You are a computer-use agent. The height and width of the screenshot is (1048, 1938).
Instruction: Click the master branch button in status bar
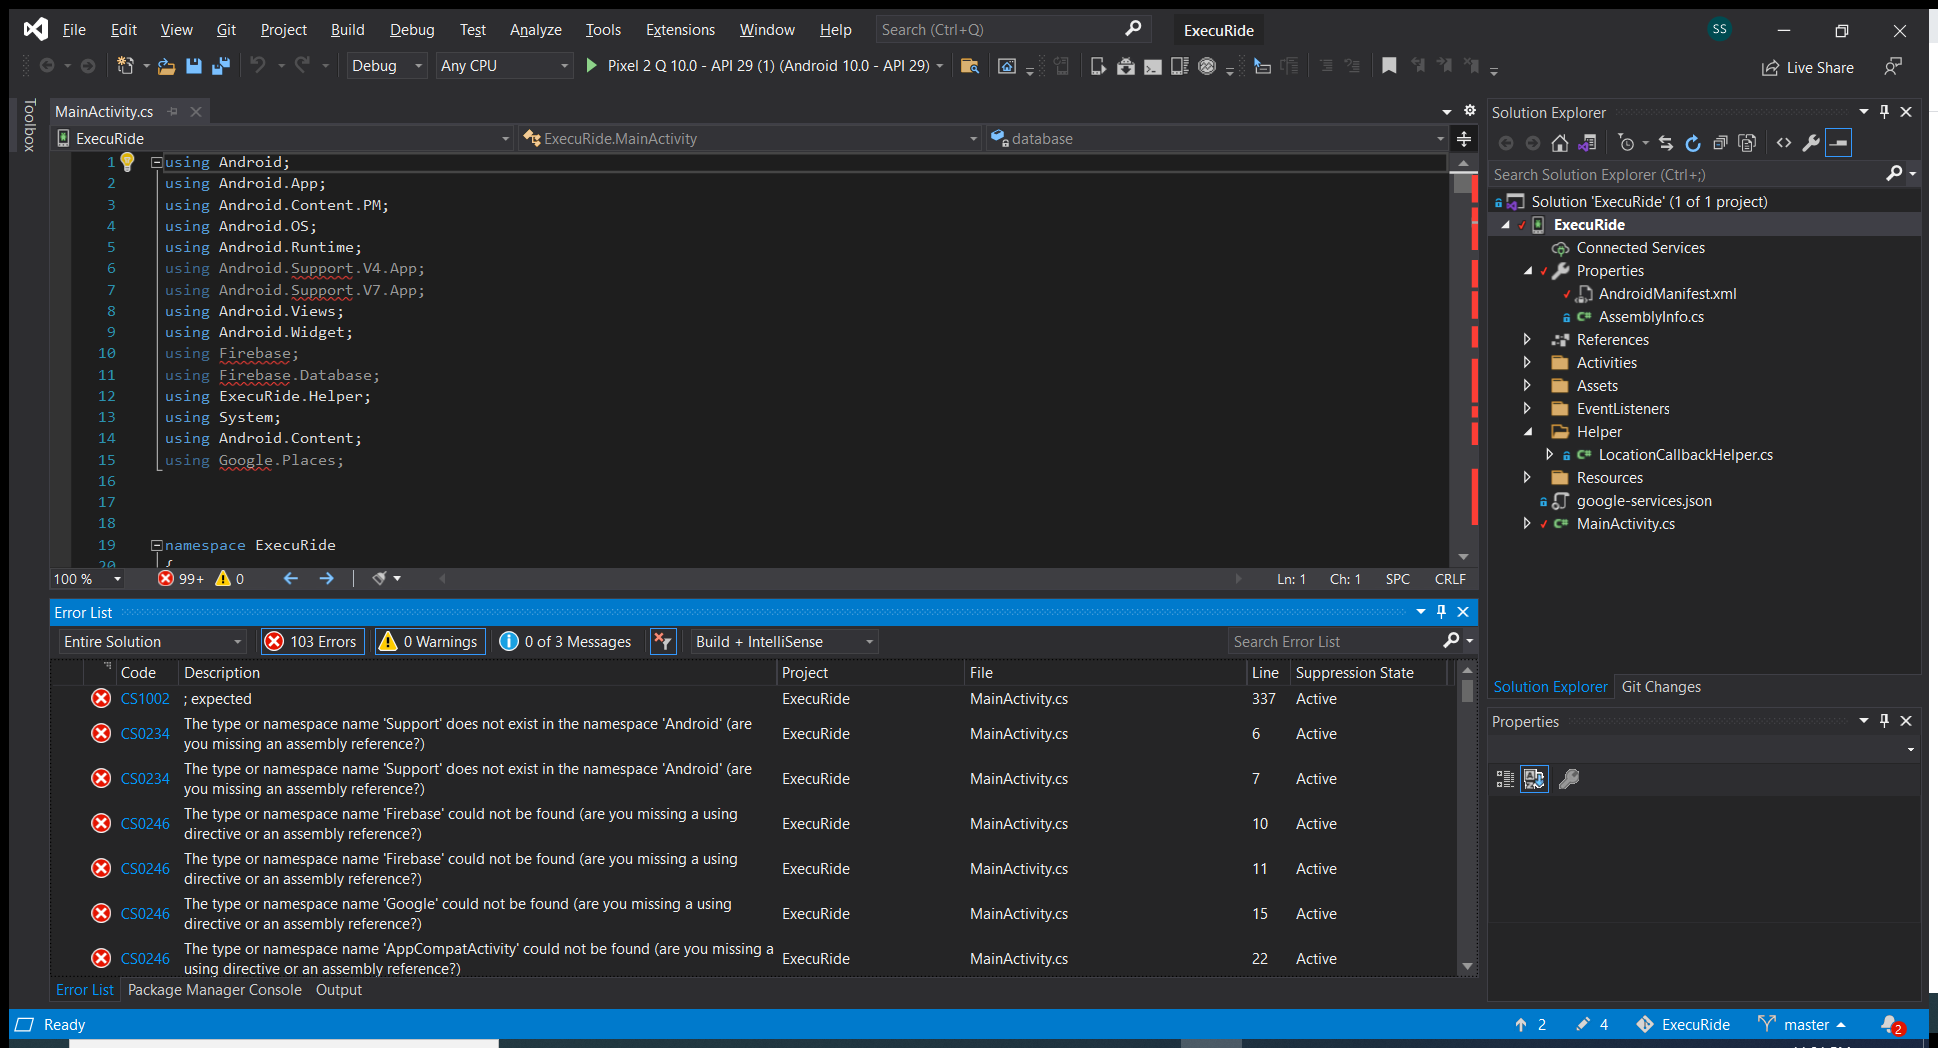click(x=1802, y=1025)
